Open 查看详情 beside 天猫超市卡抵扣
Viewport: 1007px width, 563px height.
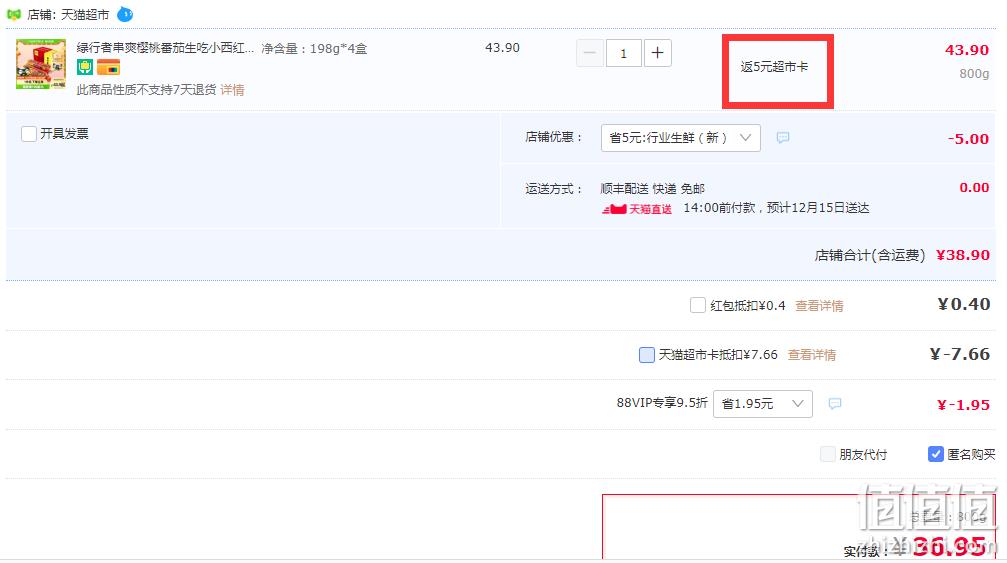(x=812, y=354)
